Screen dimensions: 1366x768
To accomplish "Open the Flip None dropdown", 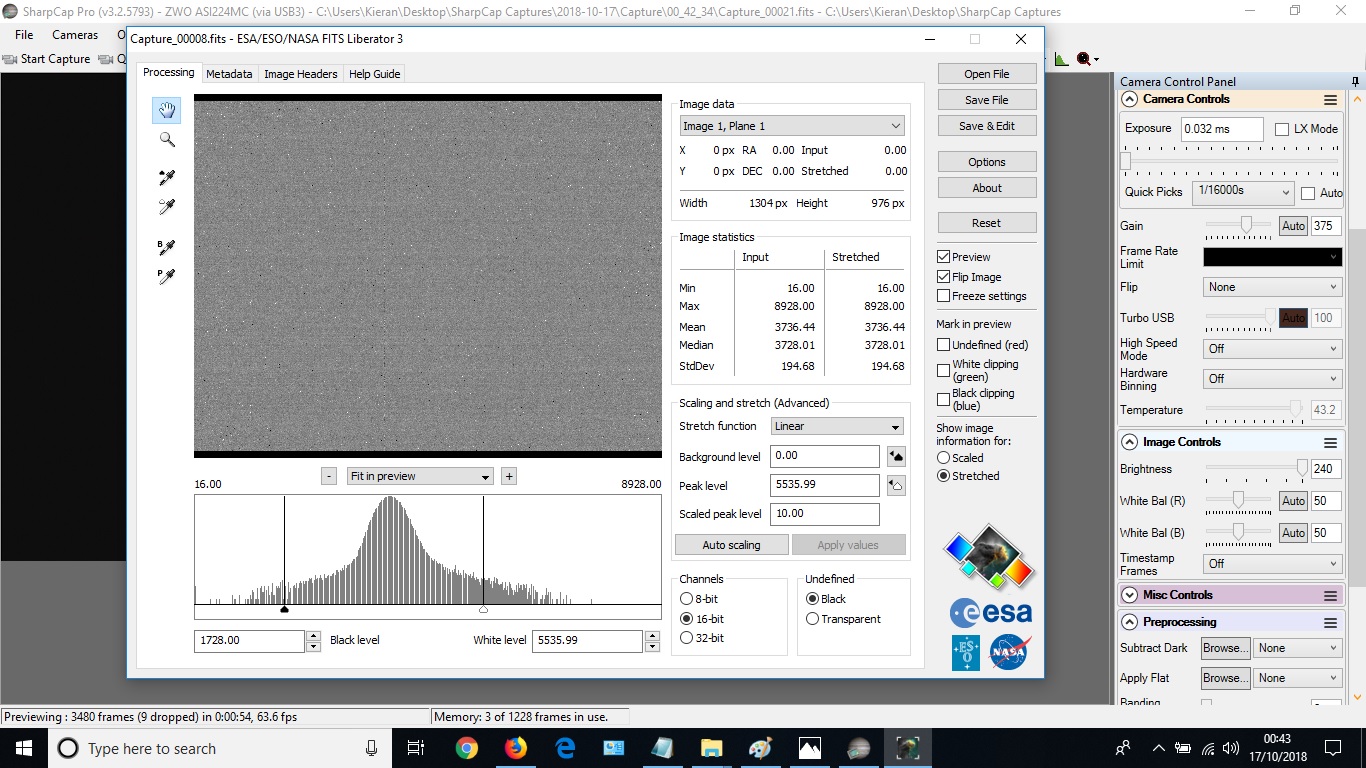I will [1272, 287].
